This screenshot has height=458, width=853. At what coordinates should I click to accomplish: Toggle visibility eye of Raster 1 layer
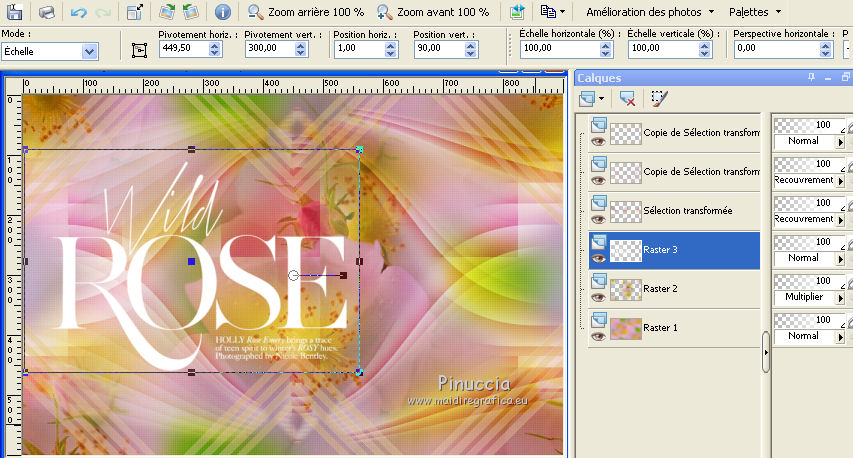click(x=598, y=337)
